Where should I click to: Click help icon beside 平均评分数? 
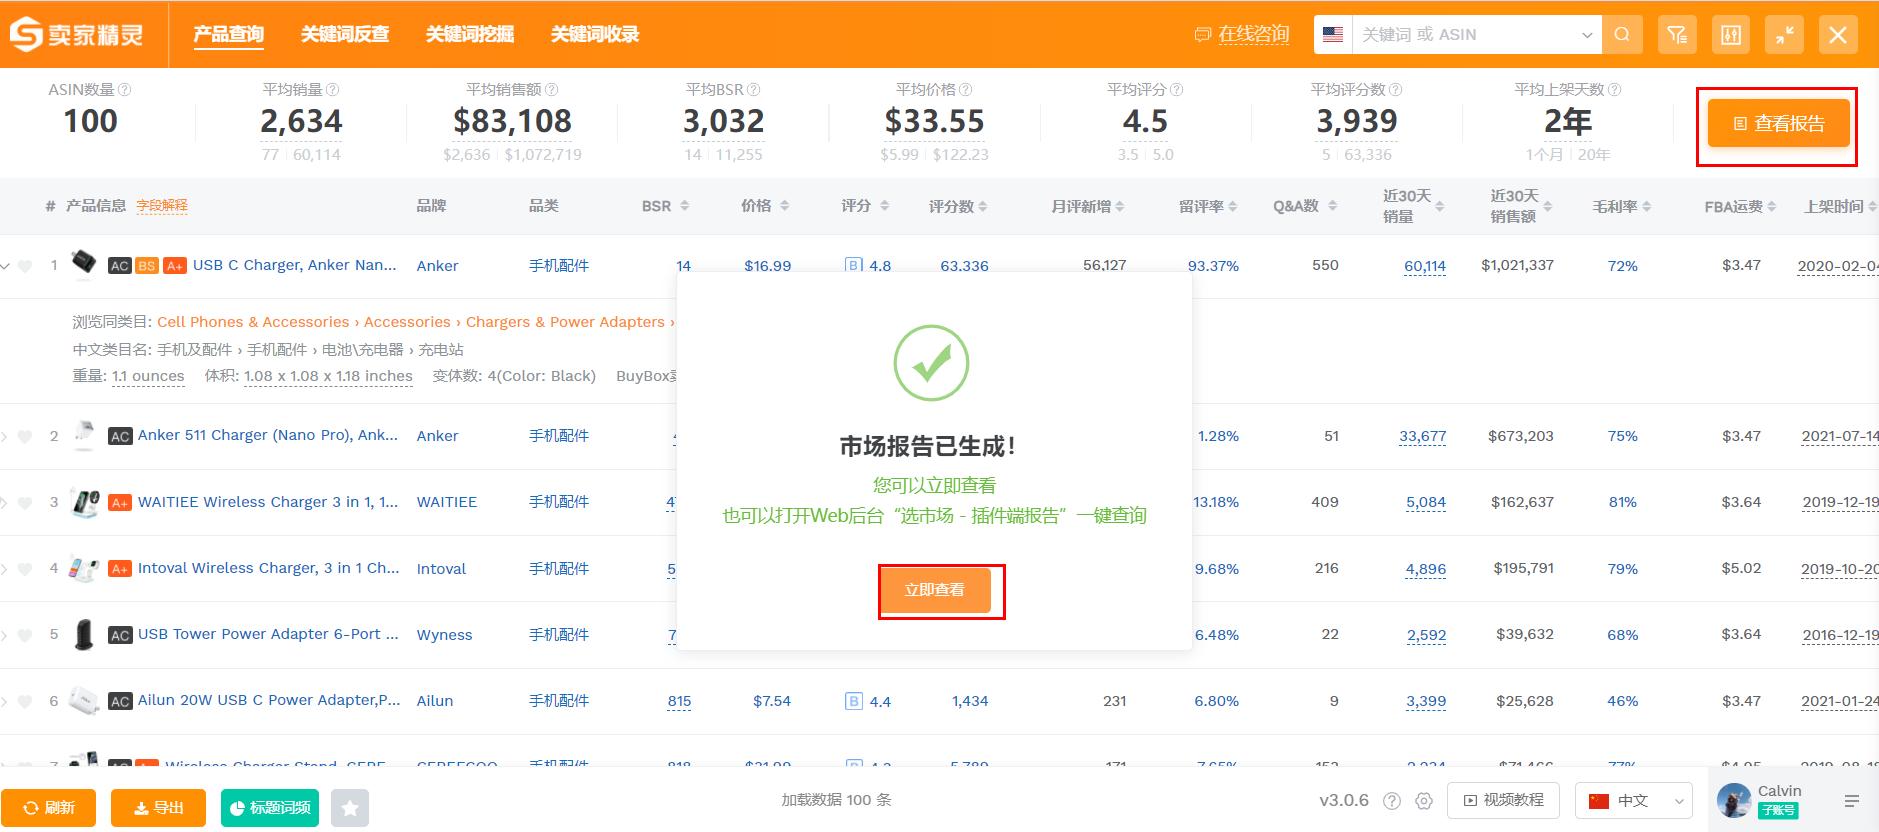[x=1396, y=90]
